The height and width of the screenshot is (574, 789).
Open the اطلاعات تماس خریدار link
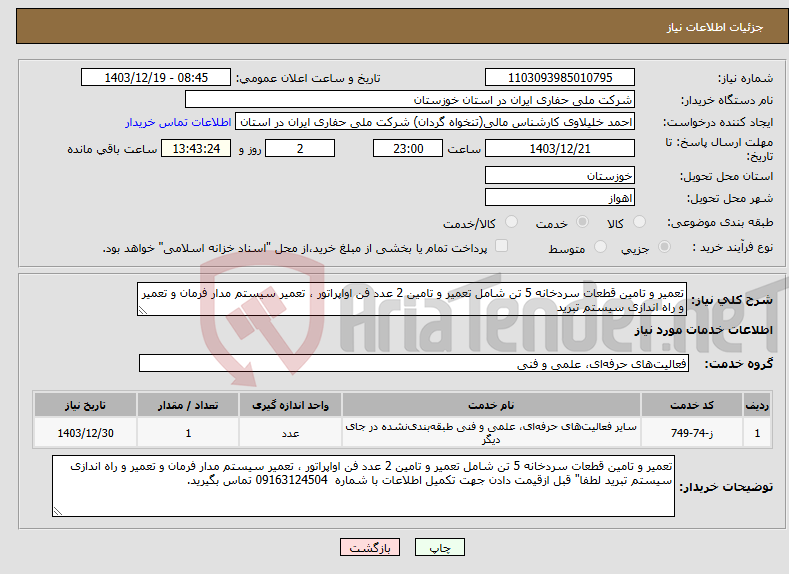(178, 122)
